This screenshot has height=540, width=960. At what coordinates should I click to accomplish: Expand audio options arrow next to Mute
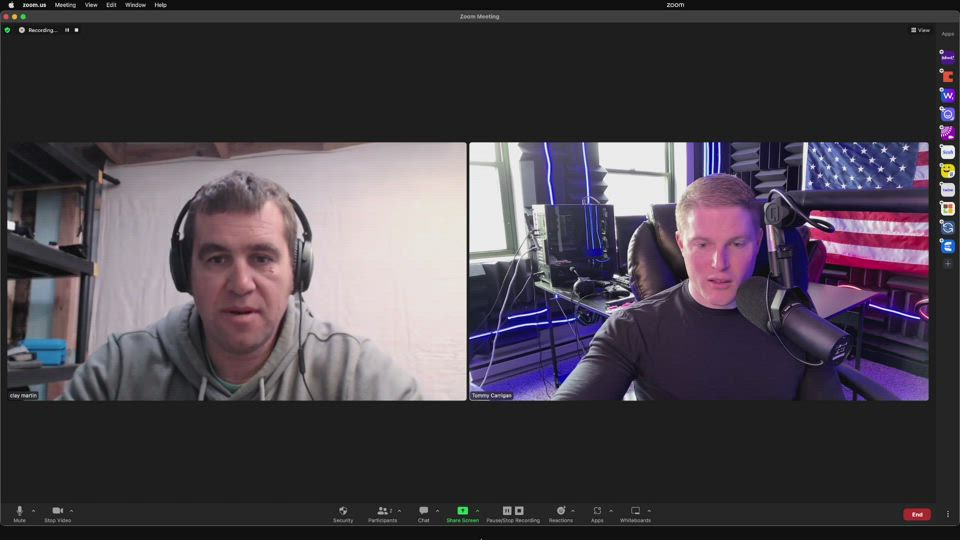33,510
